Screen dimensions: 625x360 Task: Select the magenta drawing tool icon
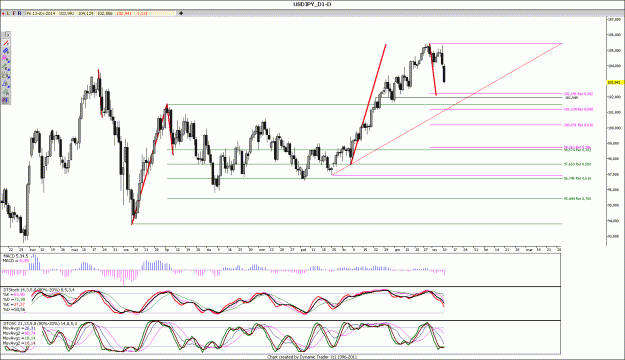[6, 59]
